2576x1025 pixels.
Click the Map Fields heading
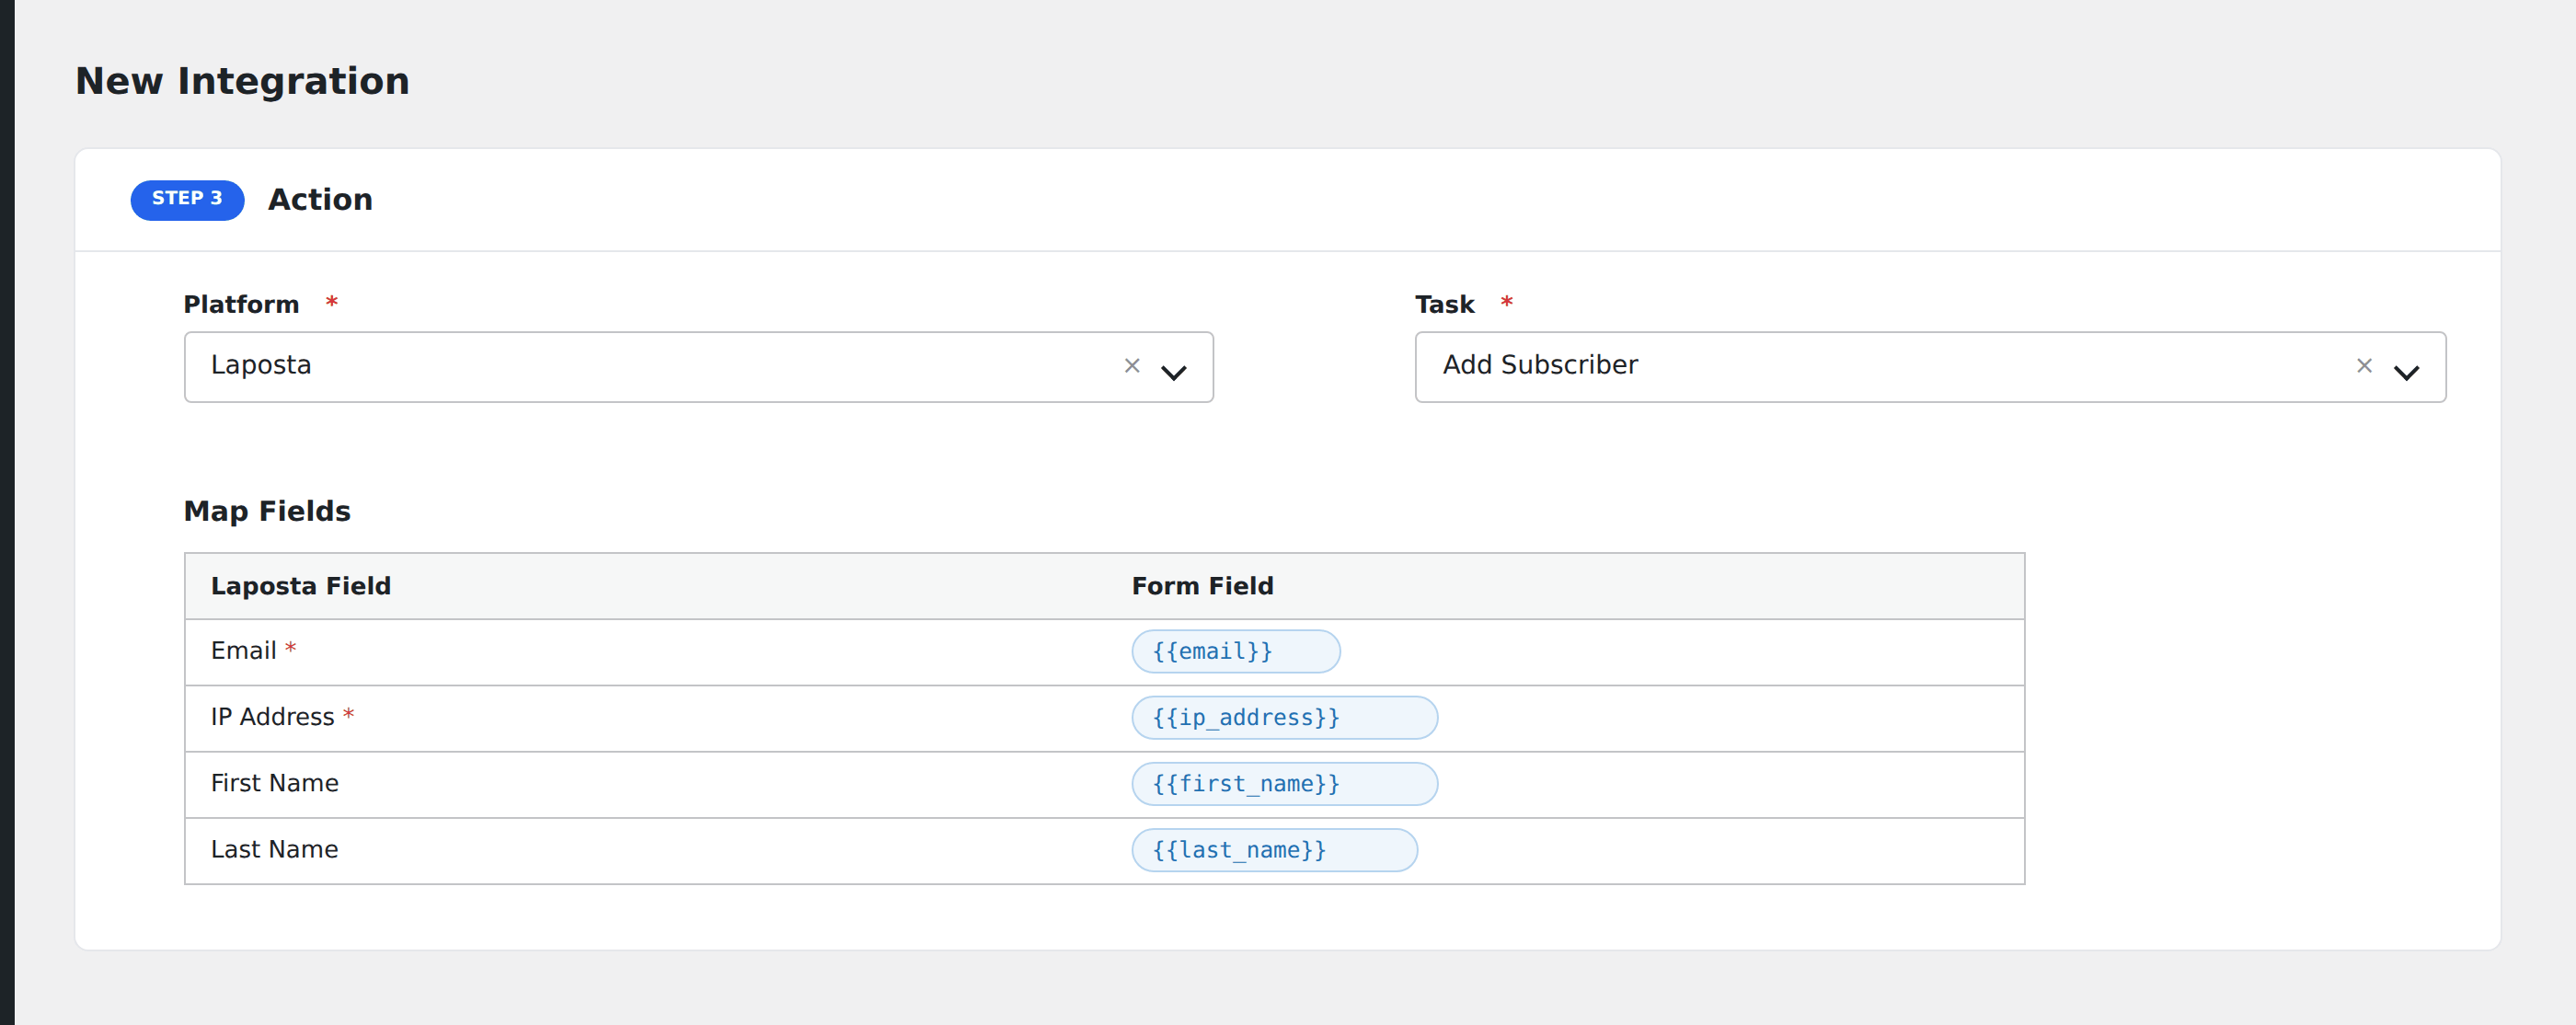267,511
